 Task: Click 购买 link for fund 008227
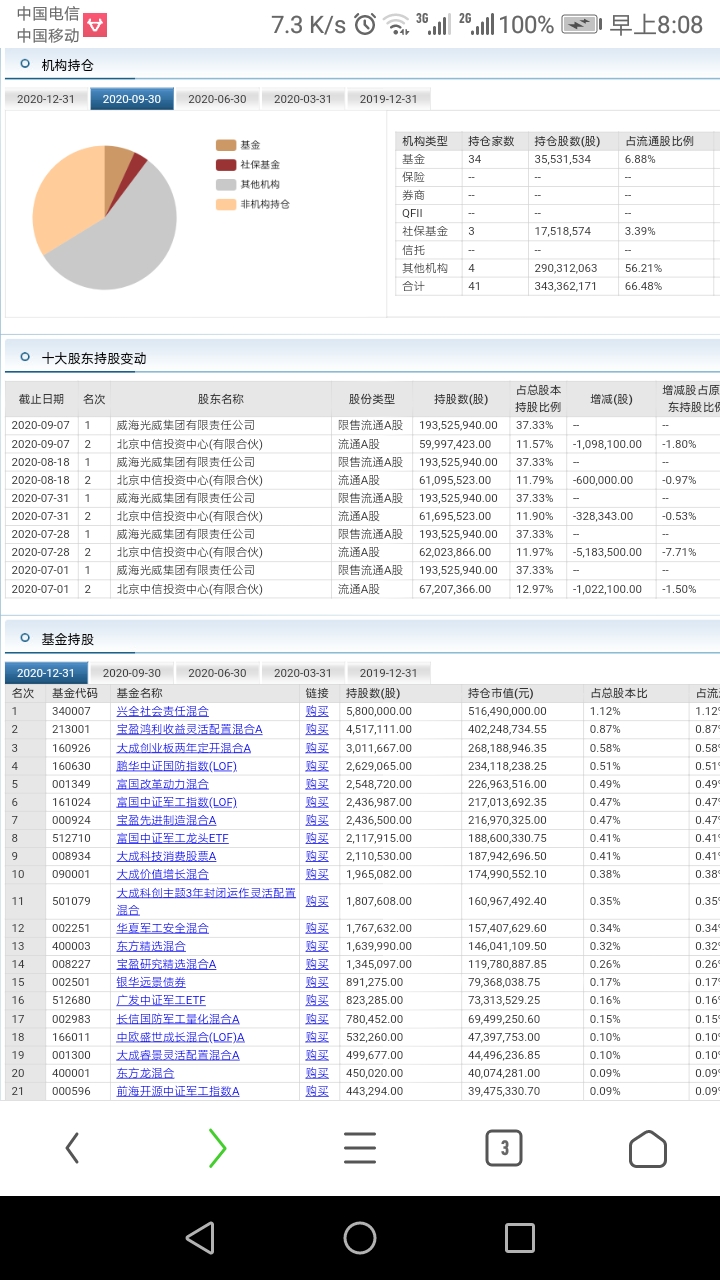click(x=317, y=964)
